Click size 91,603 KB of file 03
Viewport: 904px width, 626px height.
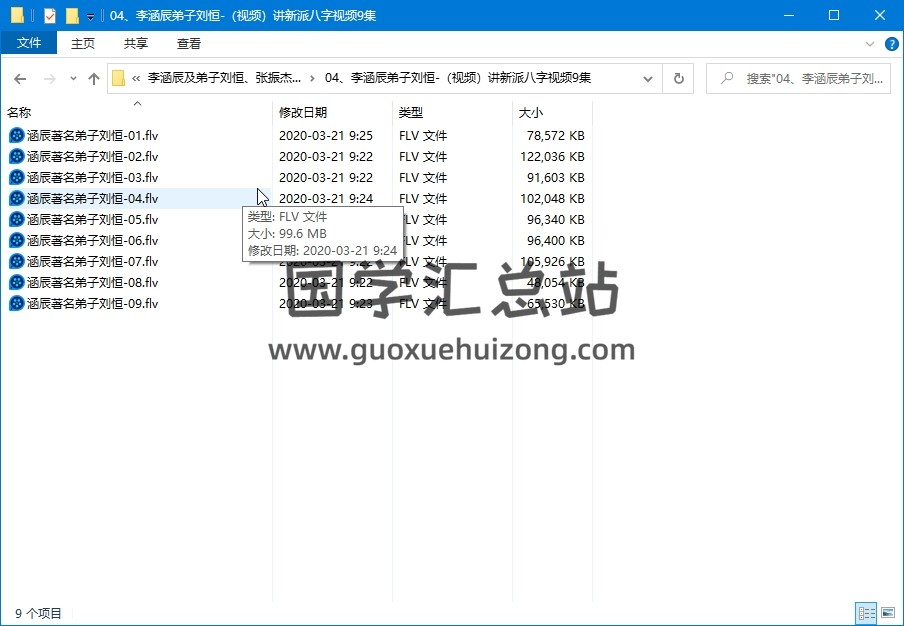point(556,178)
